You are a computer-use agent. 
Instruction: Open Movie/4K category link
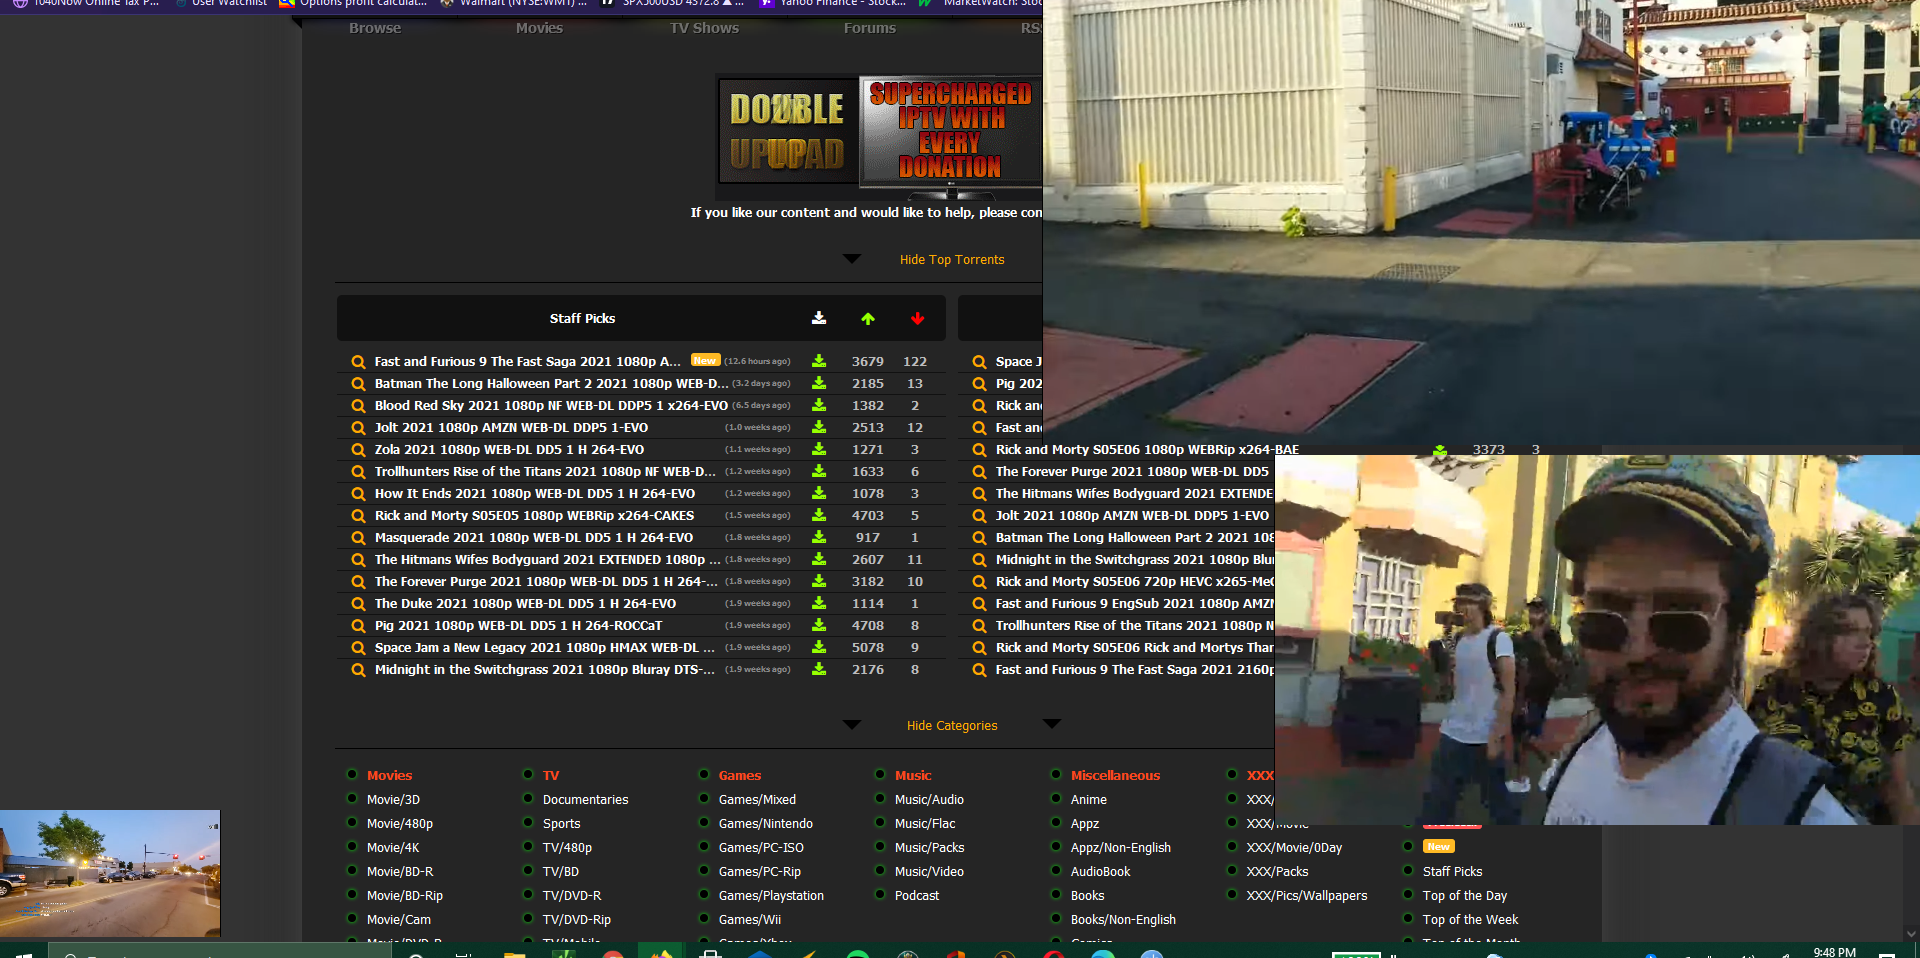tap(393, 848)
